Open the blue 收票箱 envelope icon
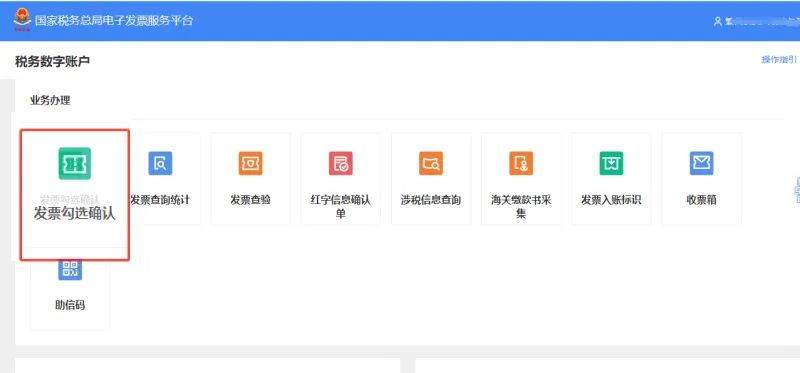 click(x=702, y=163)
